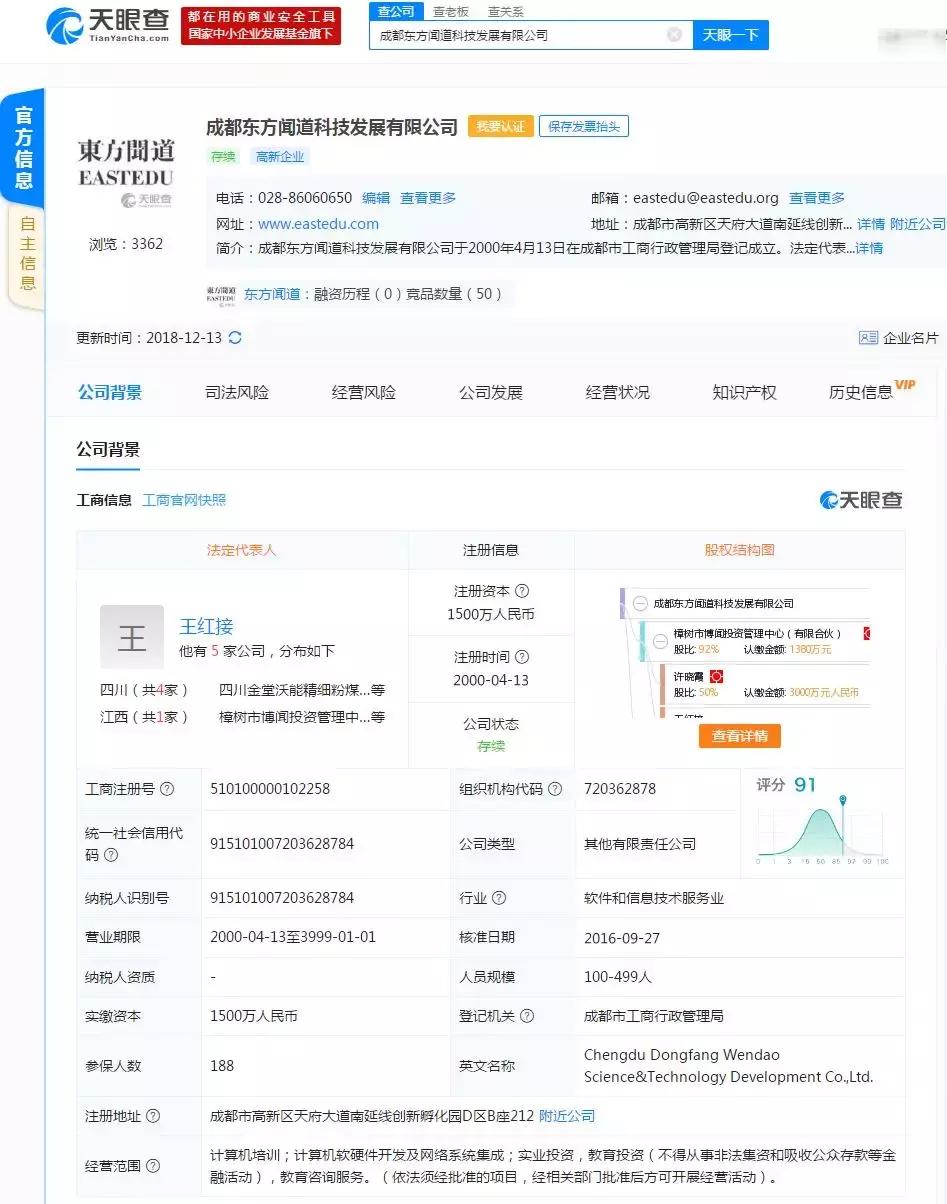This screenshot has width=947, height=1204.
Task: Open the website link www.eastedu.com
Action: [x=318, y=223]
